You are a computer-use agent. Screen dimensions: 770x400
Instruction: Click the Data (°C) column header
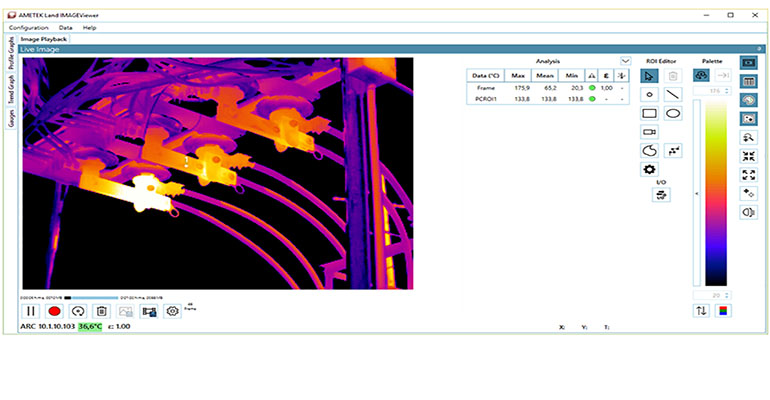pyautogui.click(x=486, y=76)
